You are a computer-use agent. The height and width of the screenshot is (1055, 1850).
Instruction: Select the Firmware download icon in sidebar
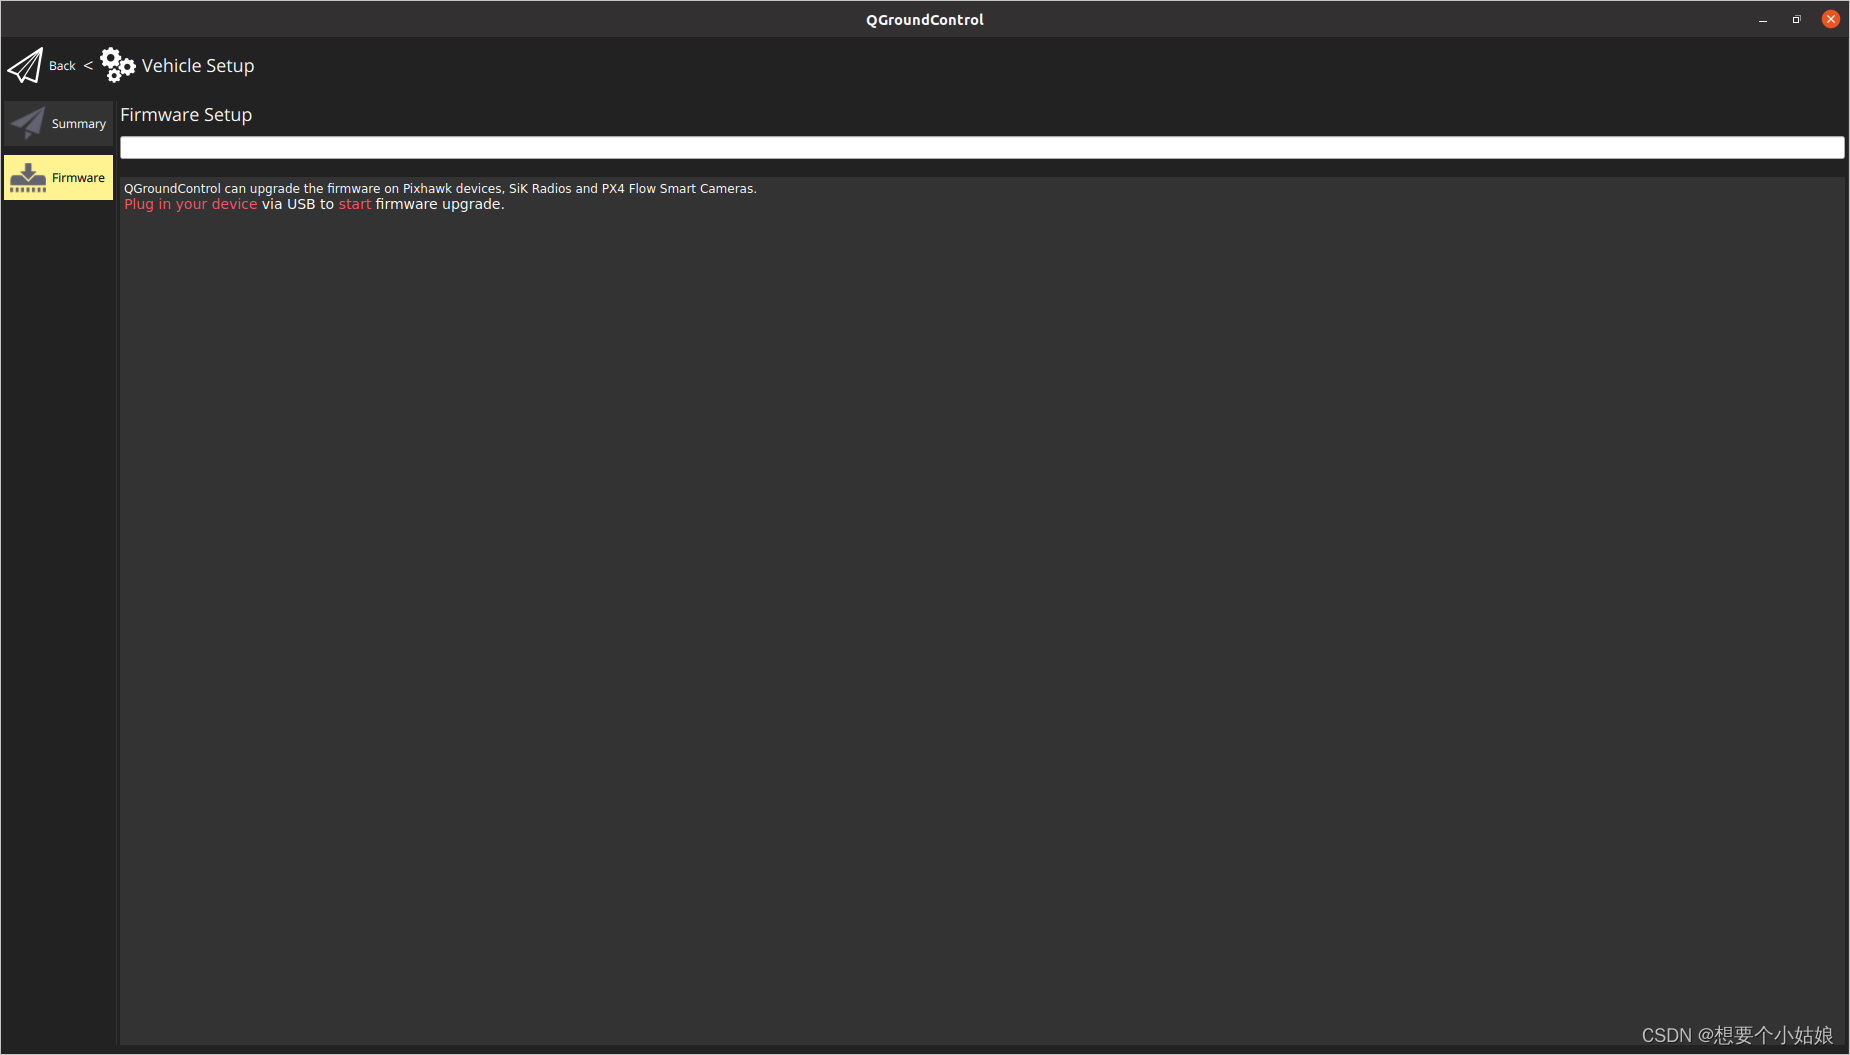point(30,176)
